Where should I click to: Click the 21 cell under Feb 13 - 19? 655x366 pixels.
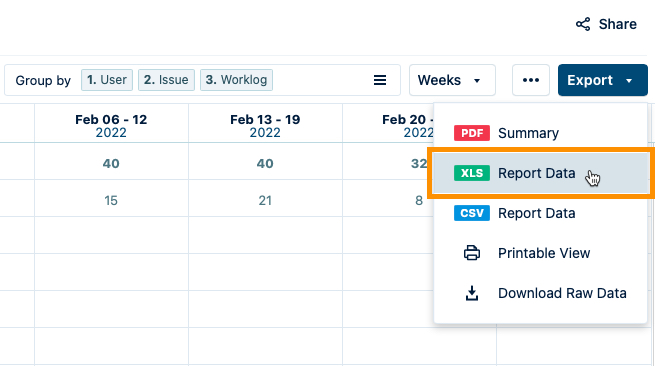[265, 201]
